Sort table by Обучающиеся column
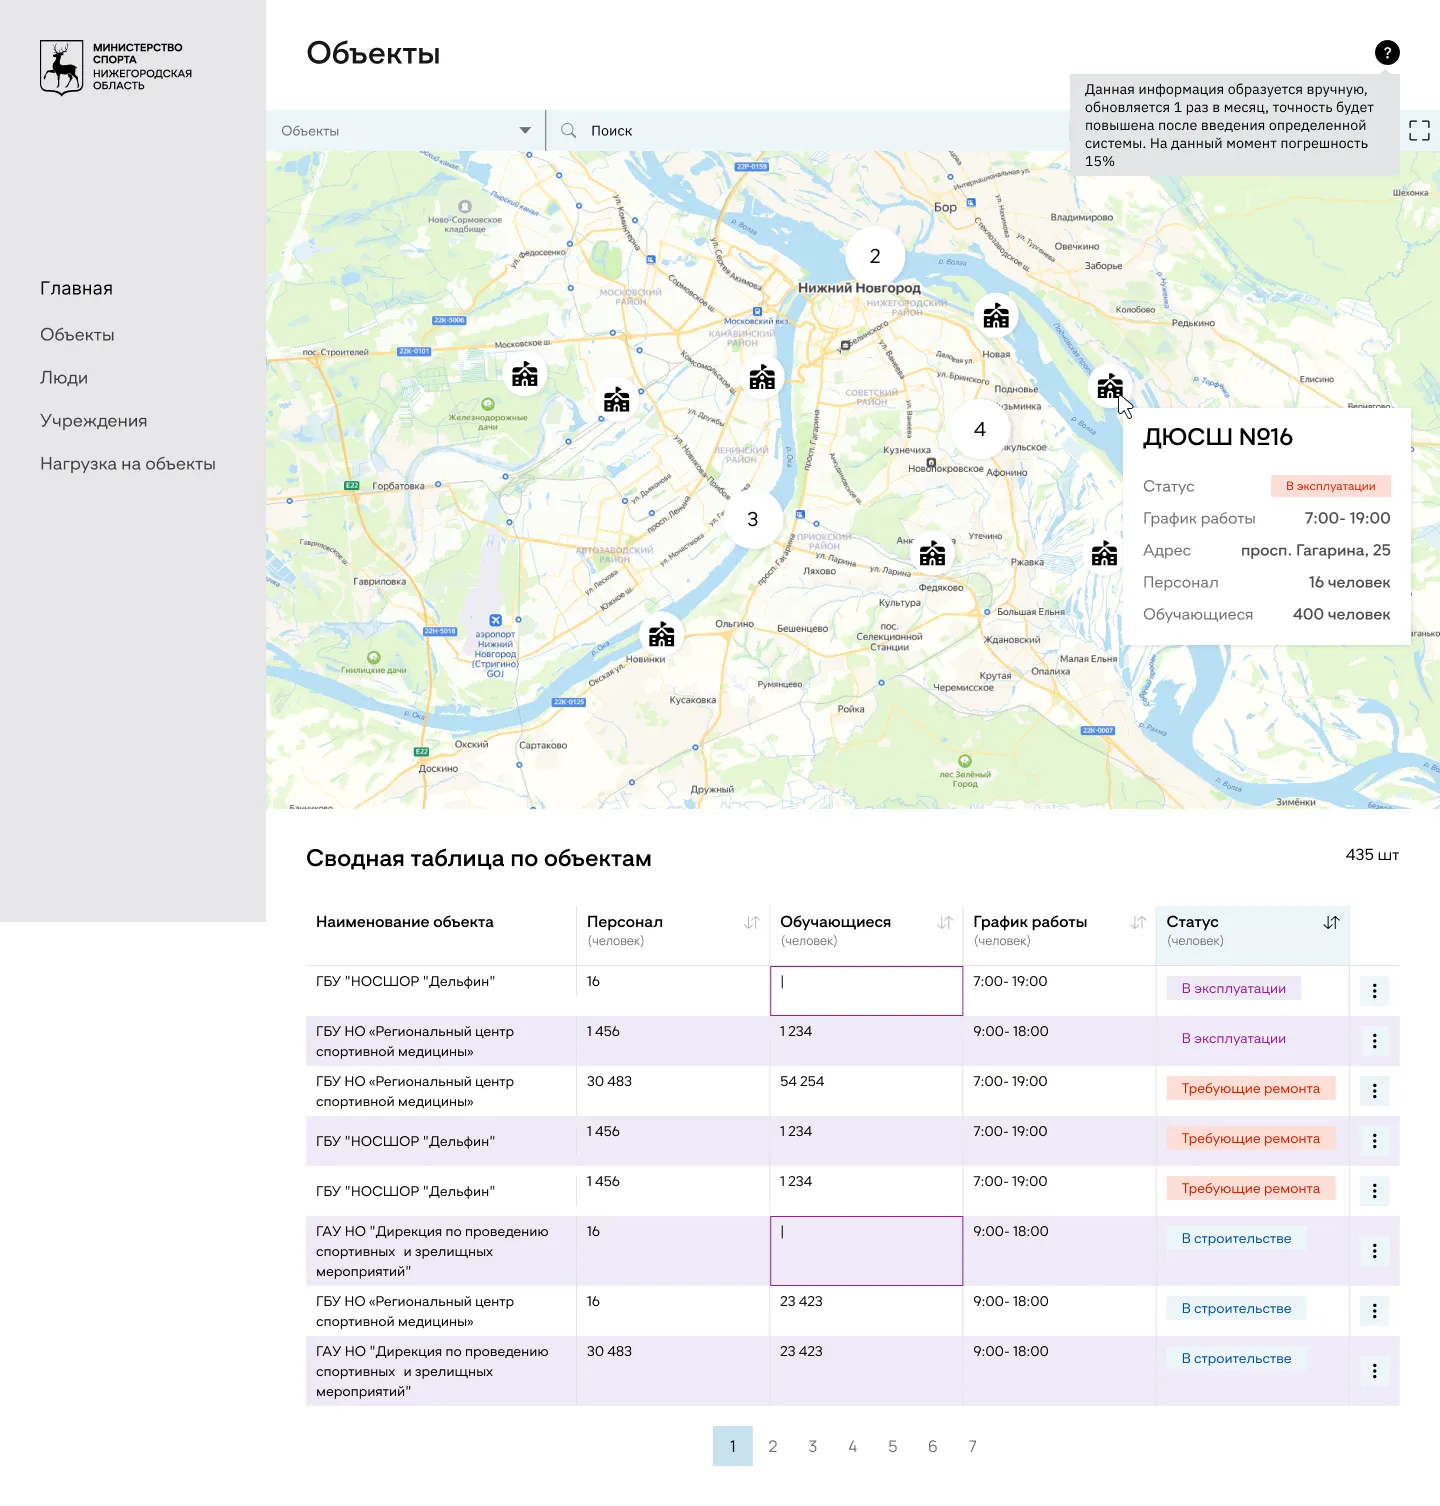 pyautogui.click(x=945, y=923)
